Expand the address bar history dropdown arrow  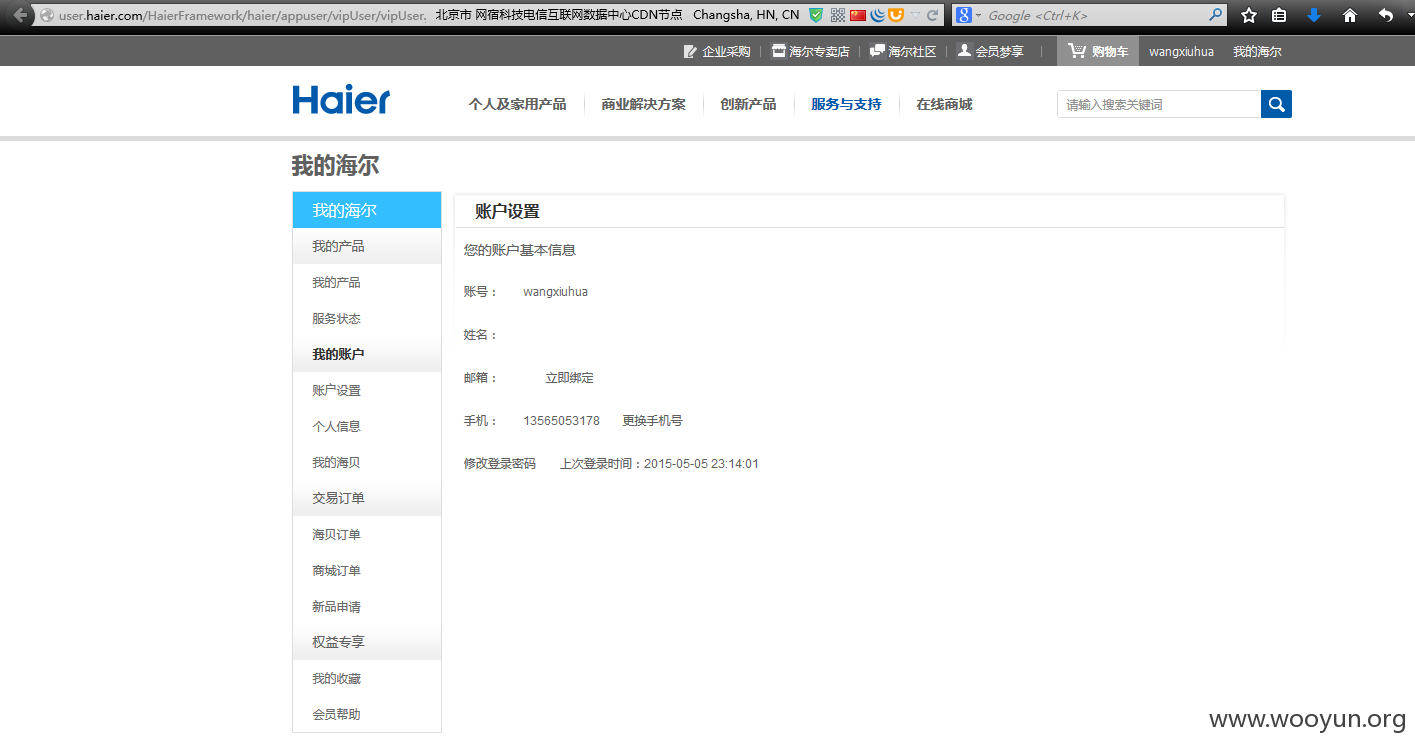(x=914, y=15)
